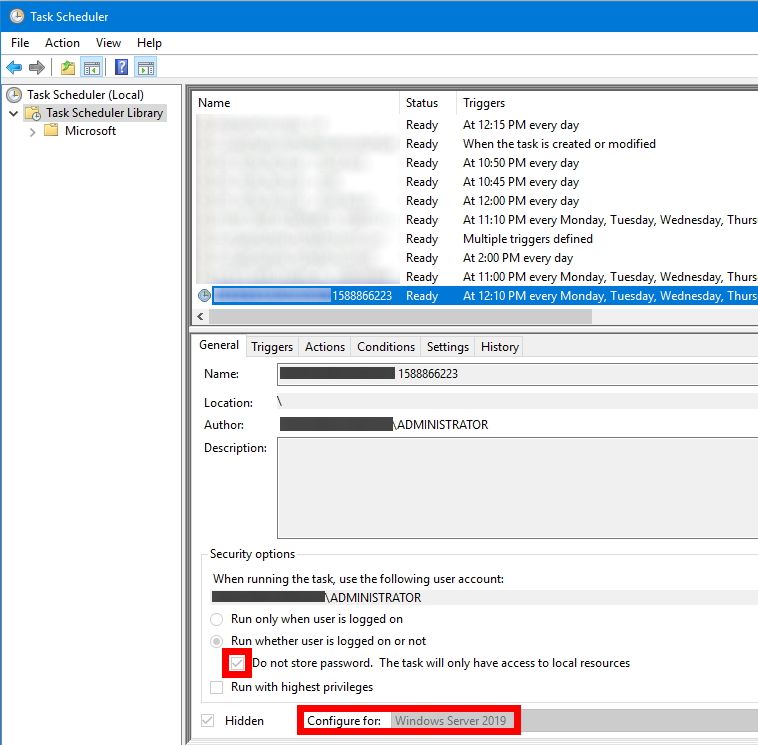Open the Action menu
This screenshot has width=758, height=745.
point(62,43)
